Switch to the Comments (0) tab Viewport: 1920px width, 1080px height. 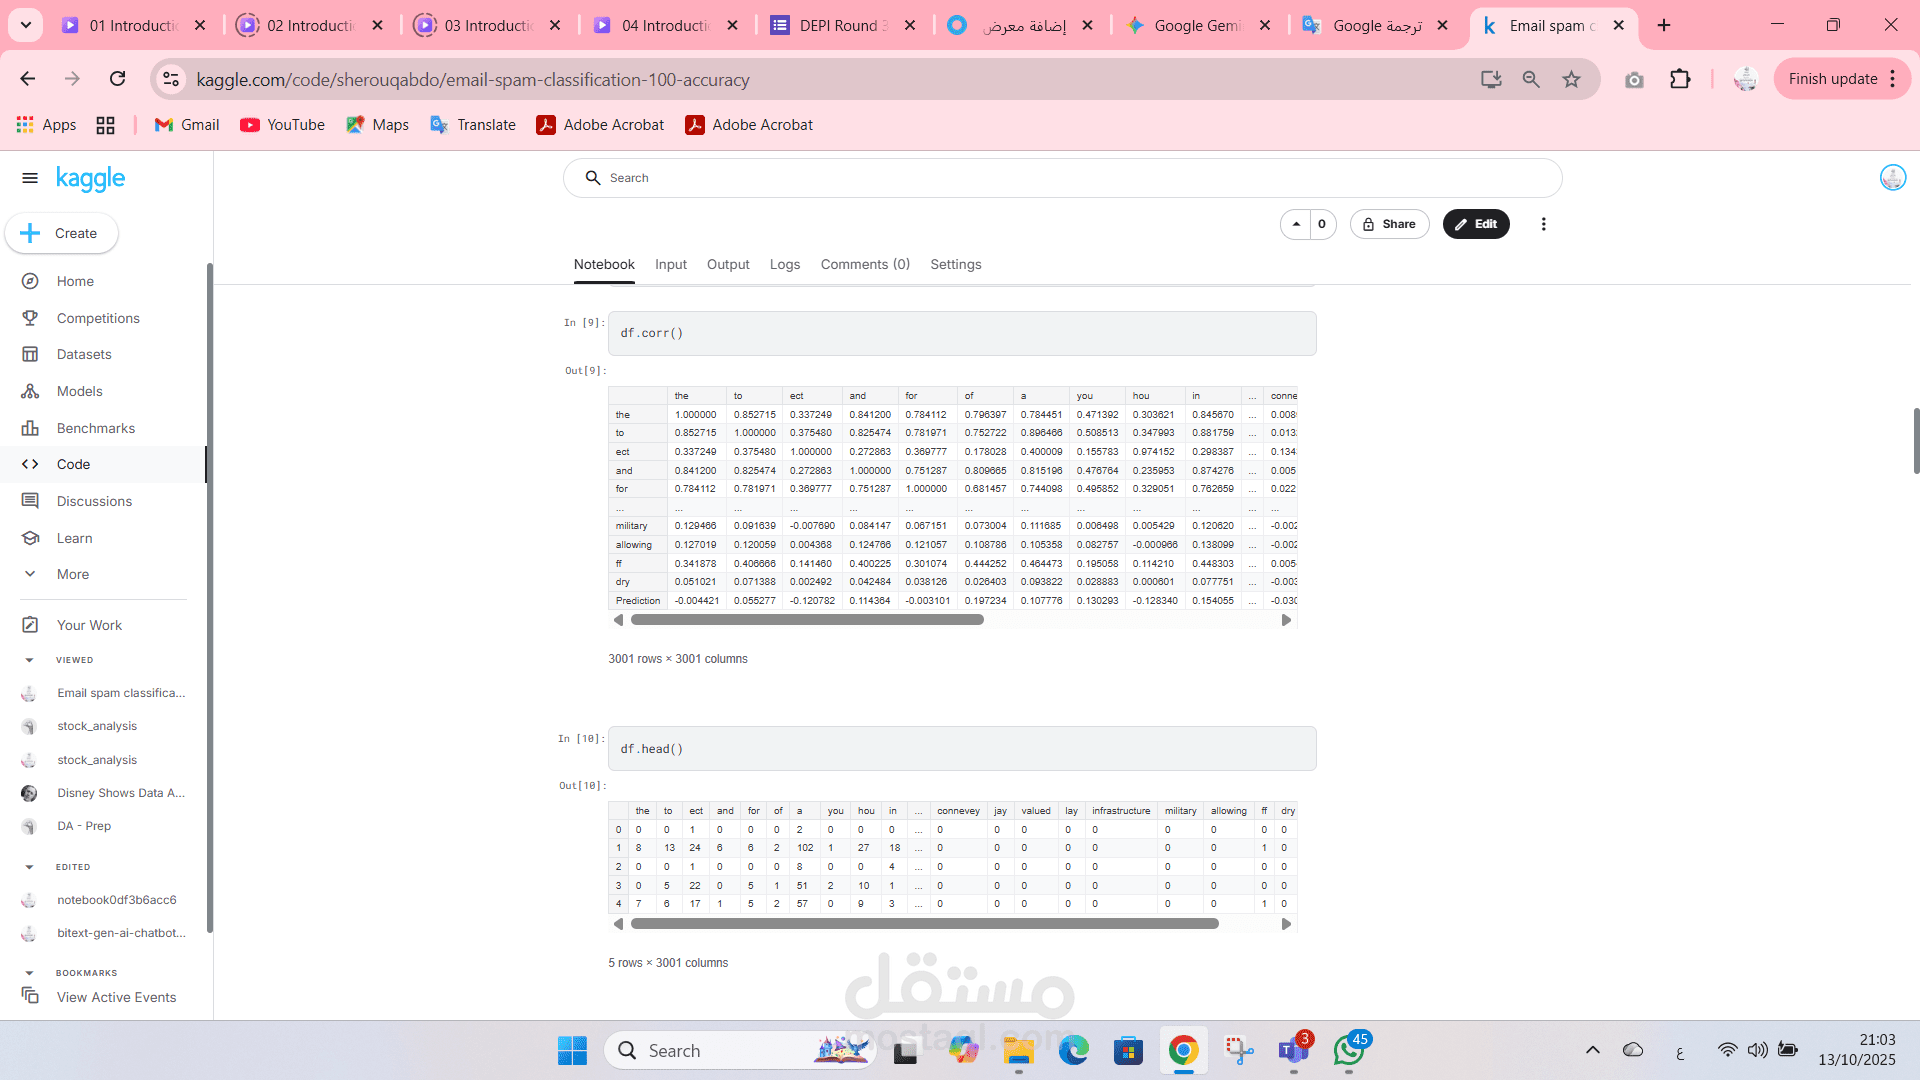pyautogui.click(x=864, y=264)
